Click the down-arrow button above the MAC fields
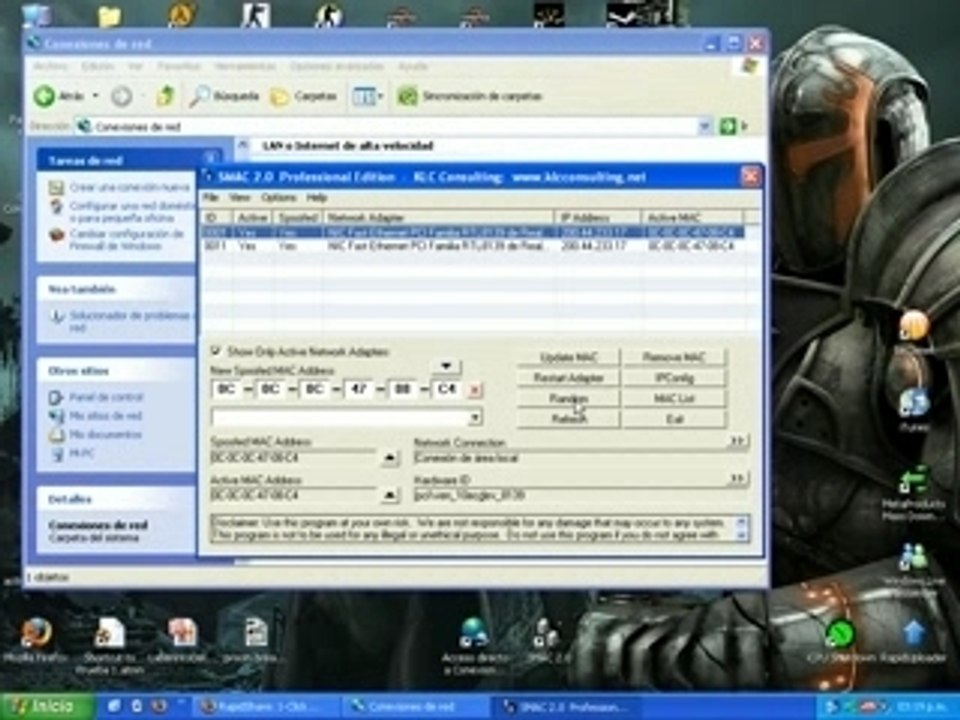The height and width of the screenshot is (720, 960). click(446, 366)
